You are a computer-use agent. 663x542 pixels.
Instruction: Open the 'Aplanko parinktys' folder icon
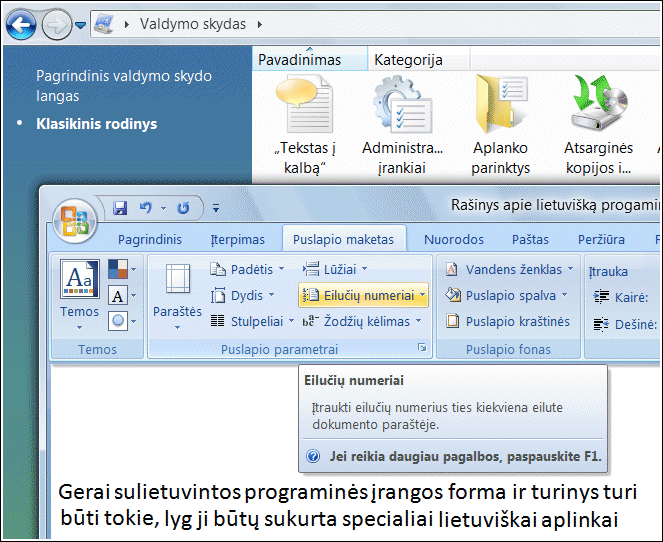[x=501, y=104]
